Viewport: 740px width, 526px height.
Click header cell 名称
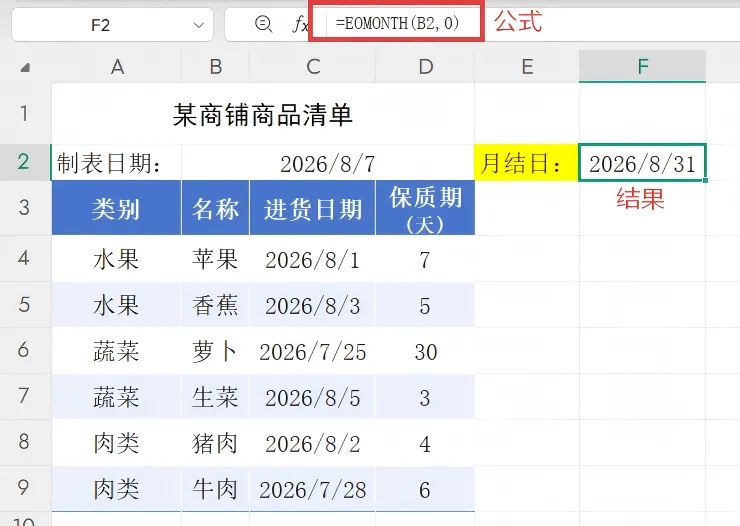coord(216,208)
